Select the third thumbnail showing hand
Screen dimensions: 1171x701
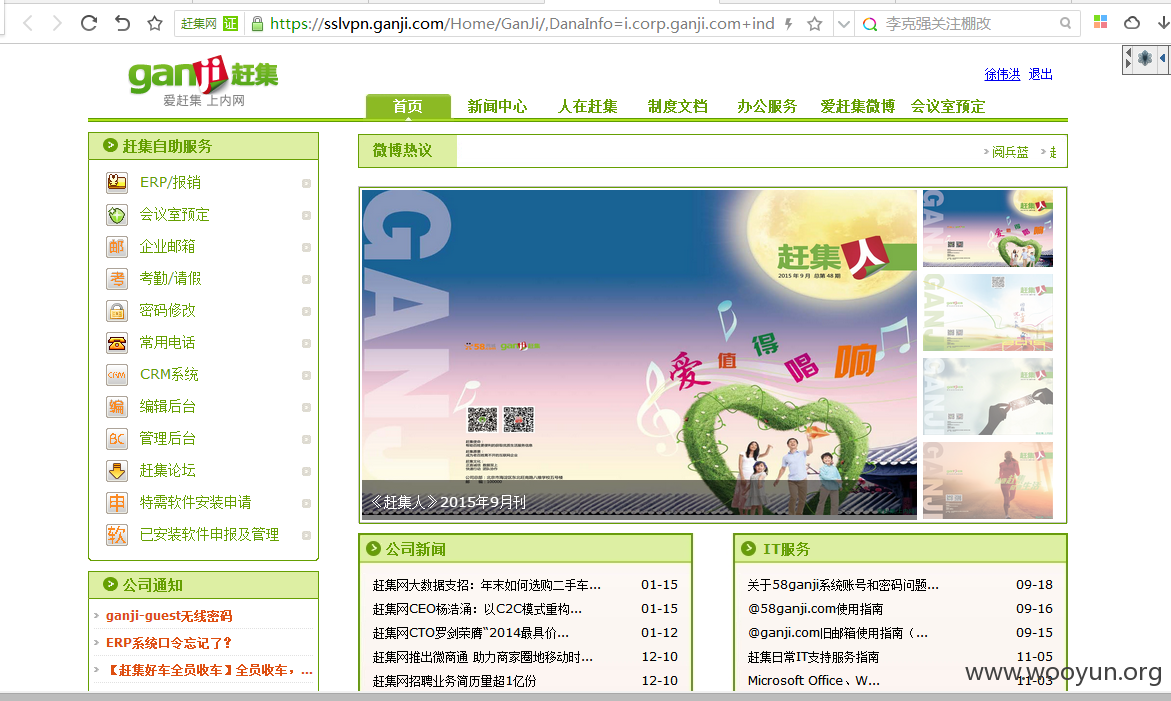tap(988, 396)
